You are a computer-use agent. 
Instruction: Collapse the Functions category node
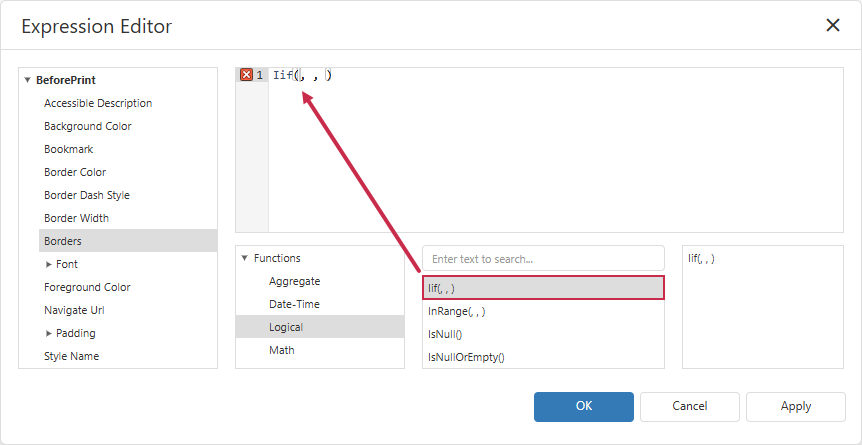245,258
